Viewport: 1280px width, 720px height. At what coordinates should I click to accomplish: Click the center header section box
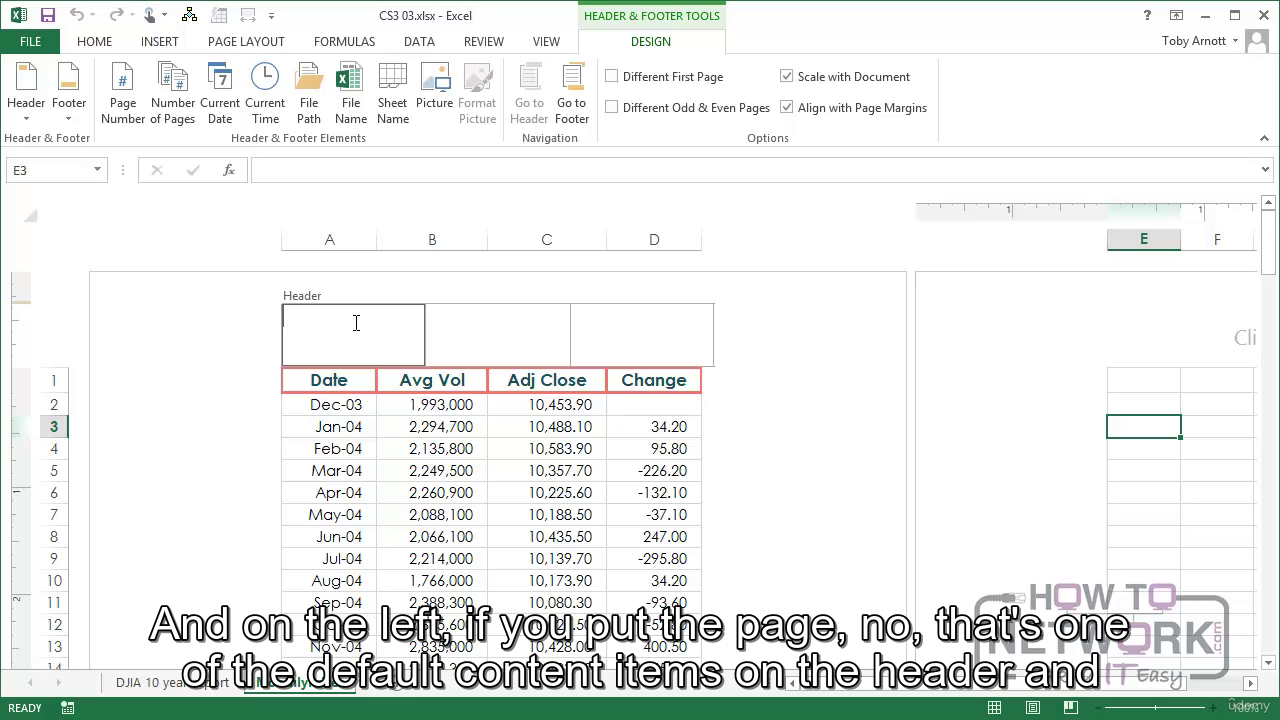pyautogui.click(x=497, y=335)
